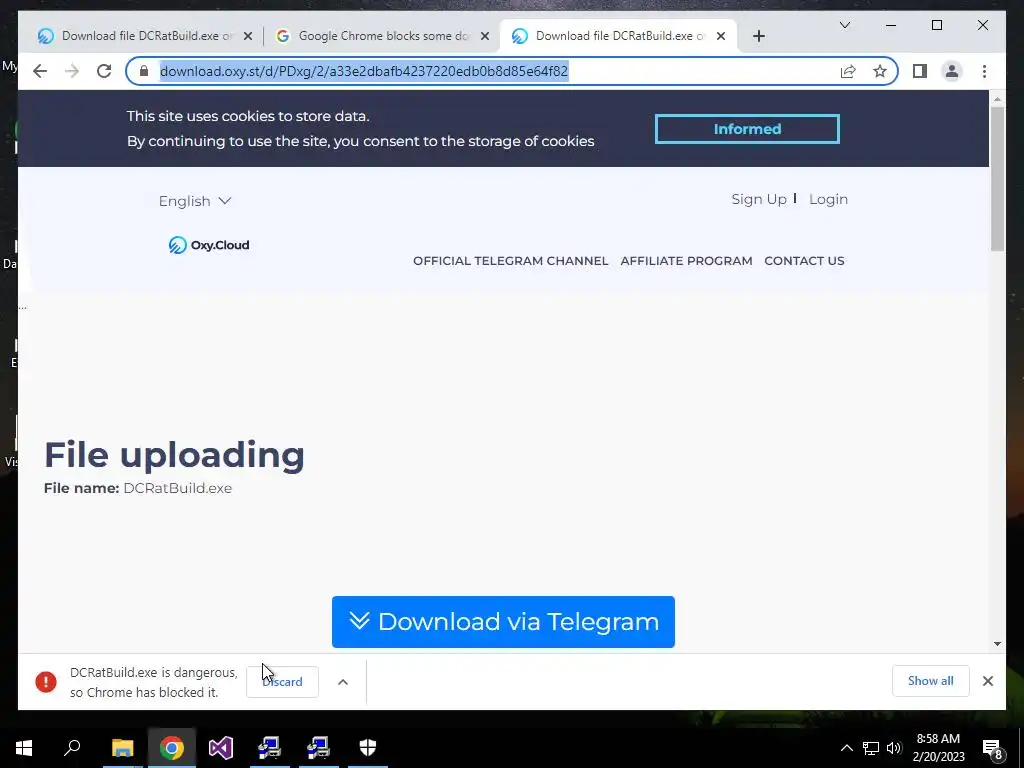This screenshot has height=768, width=1024.
Task: Click the page vertical scrollbar thumb
Action: coord(997,178)
